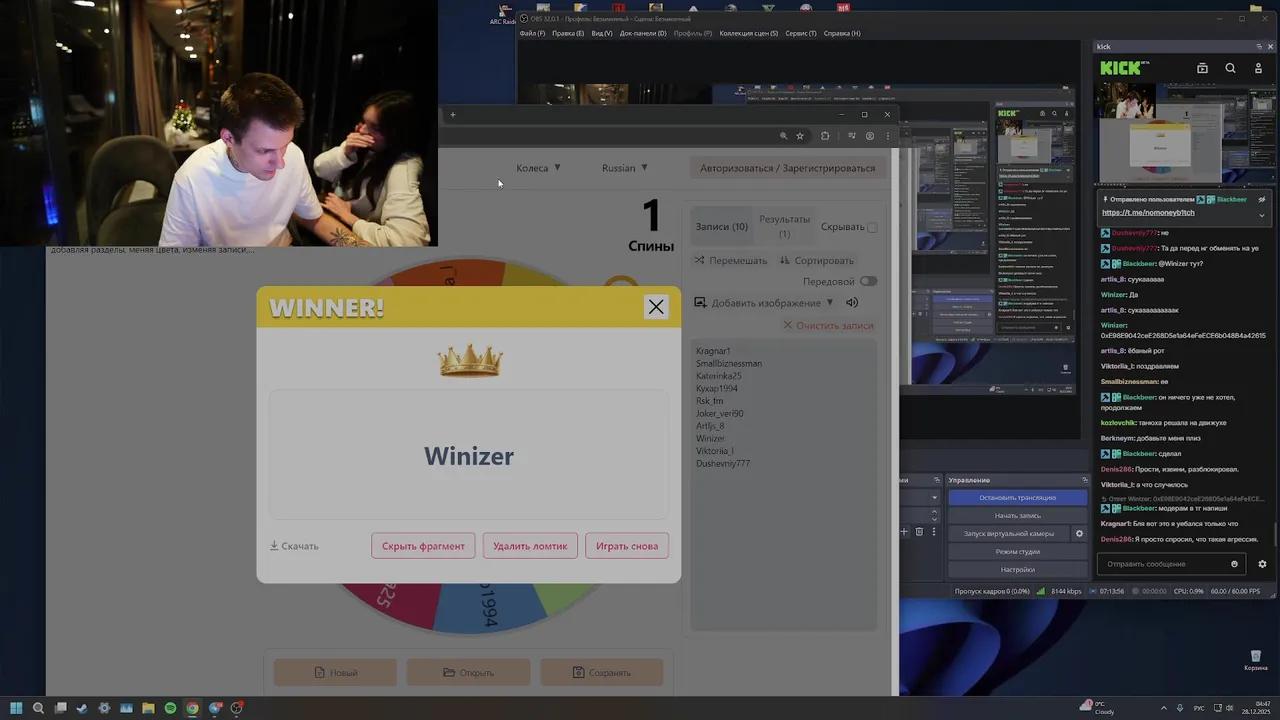Expand the Добавить изображение dropdown
Image resolution: width=1280 pixels, height=720 pixels.
click(x=764, y=303)
